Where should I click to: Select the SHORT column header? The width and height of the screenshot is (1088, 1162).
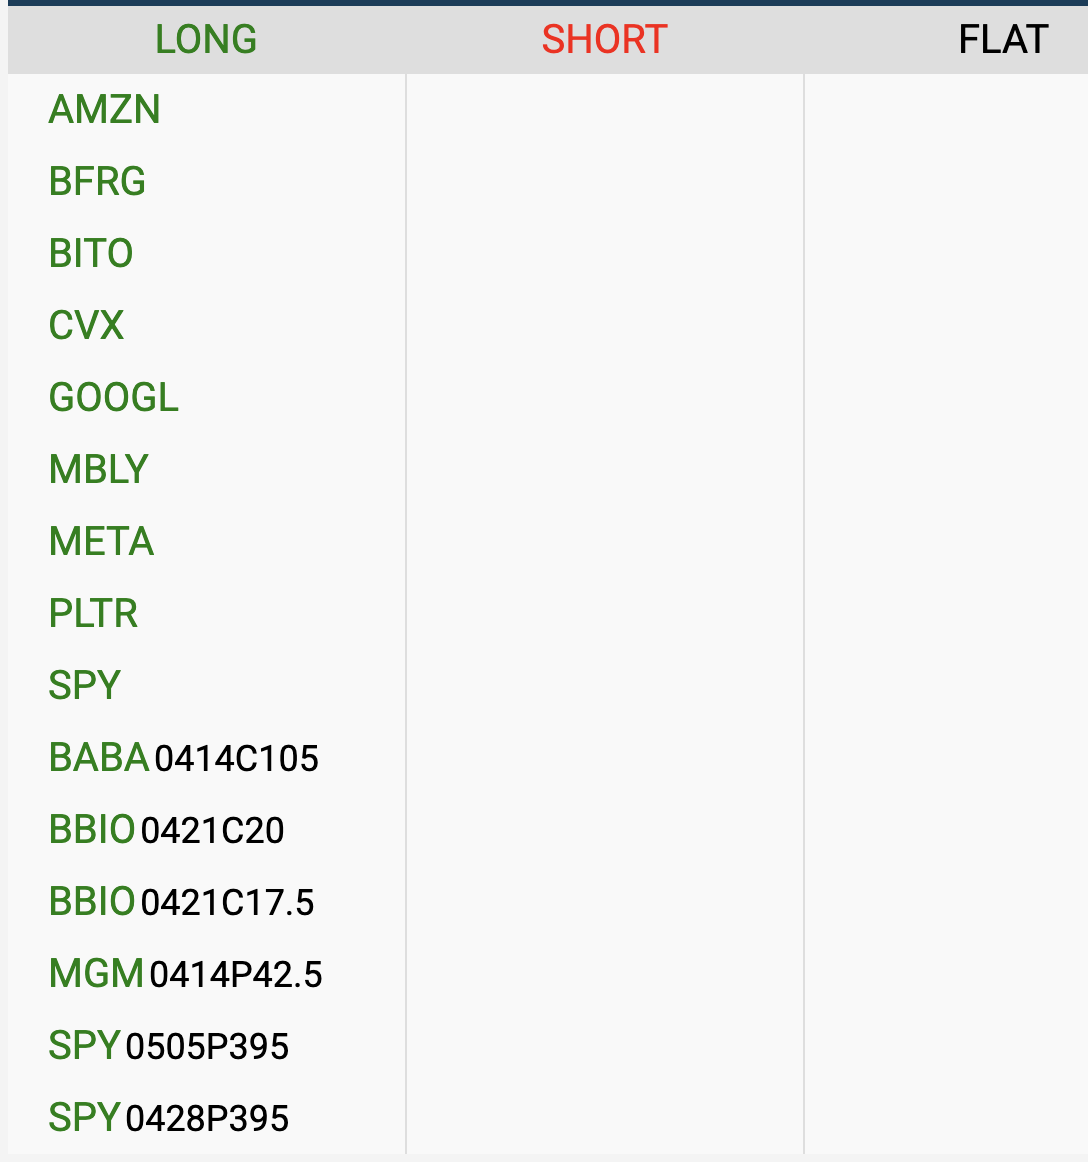pos(604,40)
